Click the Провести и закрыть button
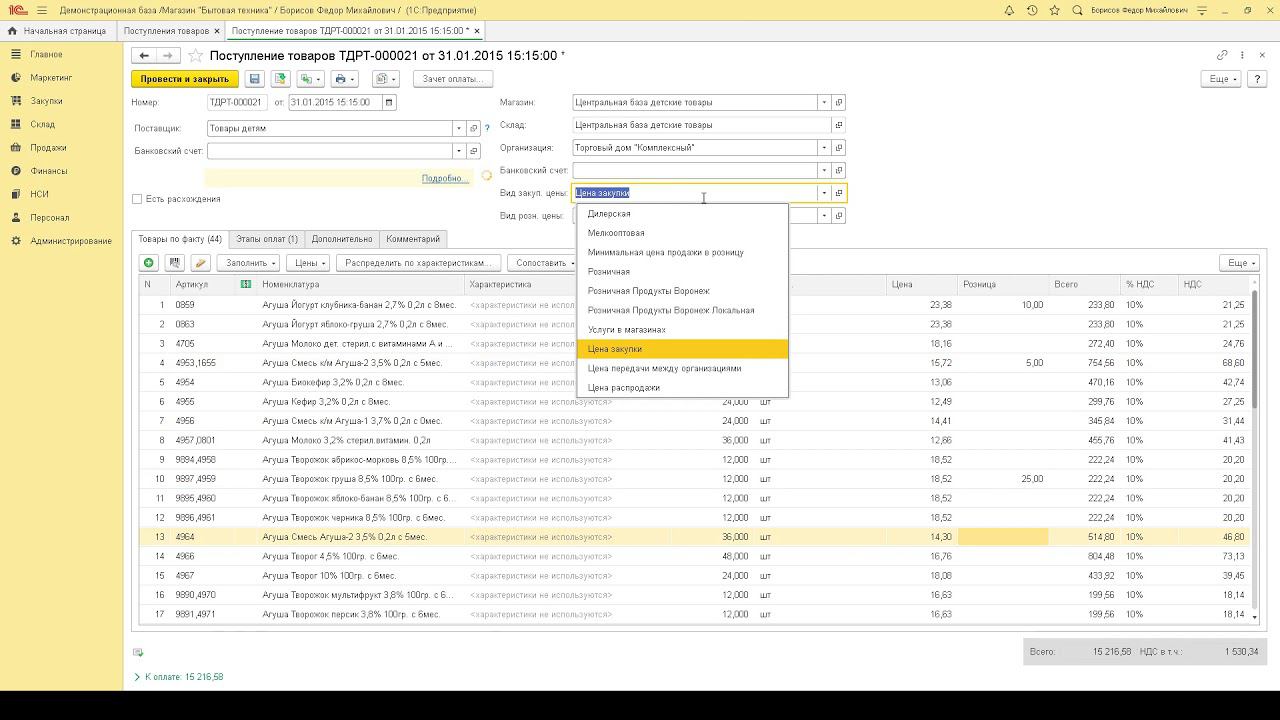This screenshot has height=720, width=1280. [184, 79]
